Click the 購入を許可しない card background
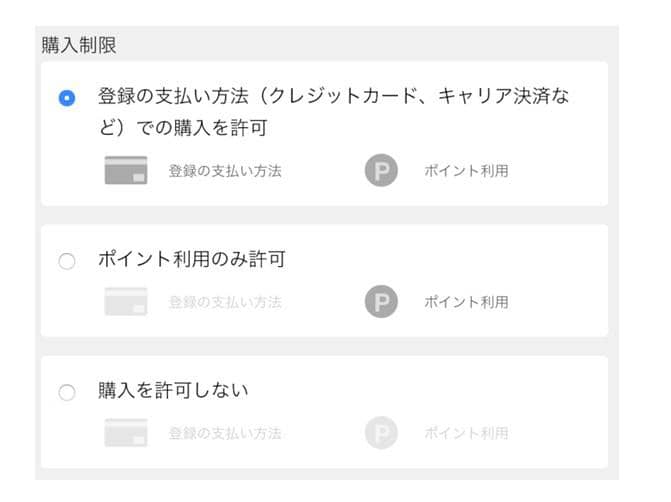Viewport: 671px width, 502px height. 324,412
